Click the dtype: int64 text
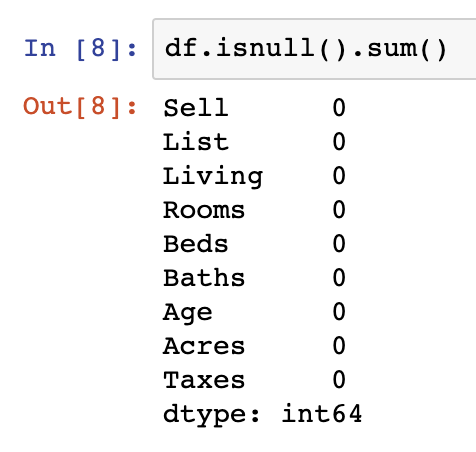 click(x=263, y=415)
